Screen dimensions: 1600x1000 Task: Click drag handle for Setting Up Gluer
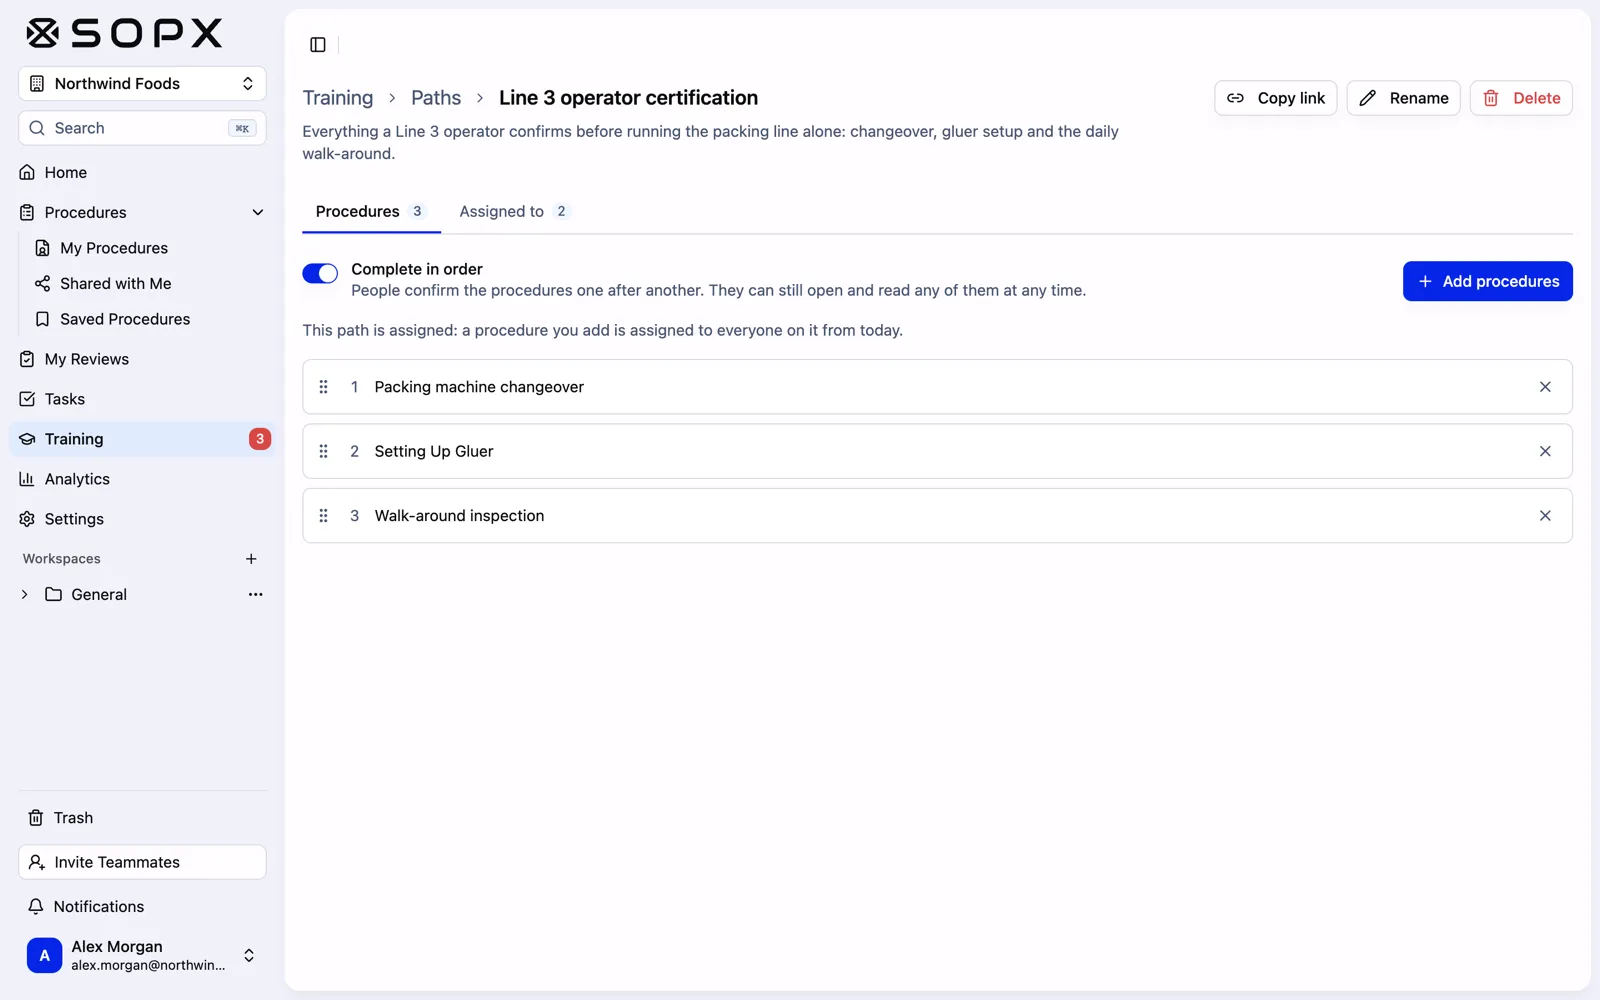[x=323, y=451]
